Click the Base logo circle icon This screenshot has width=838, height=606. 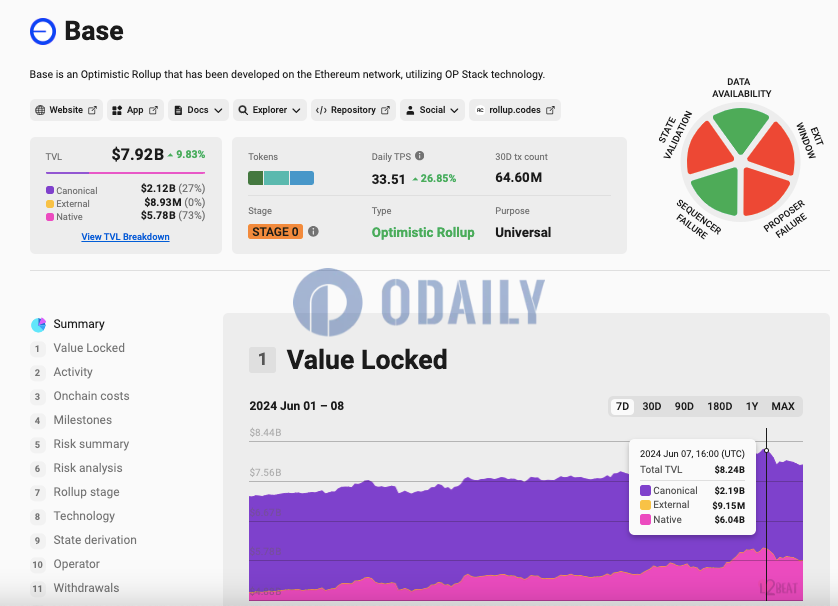pos(43,32)
